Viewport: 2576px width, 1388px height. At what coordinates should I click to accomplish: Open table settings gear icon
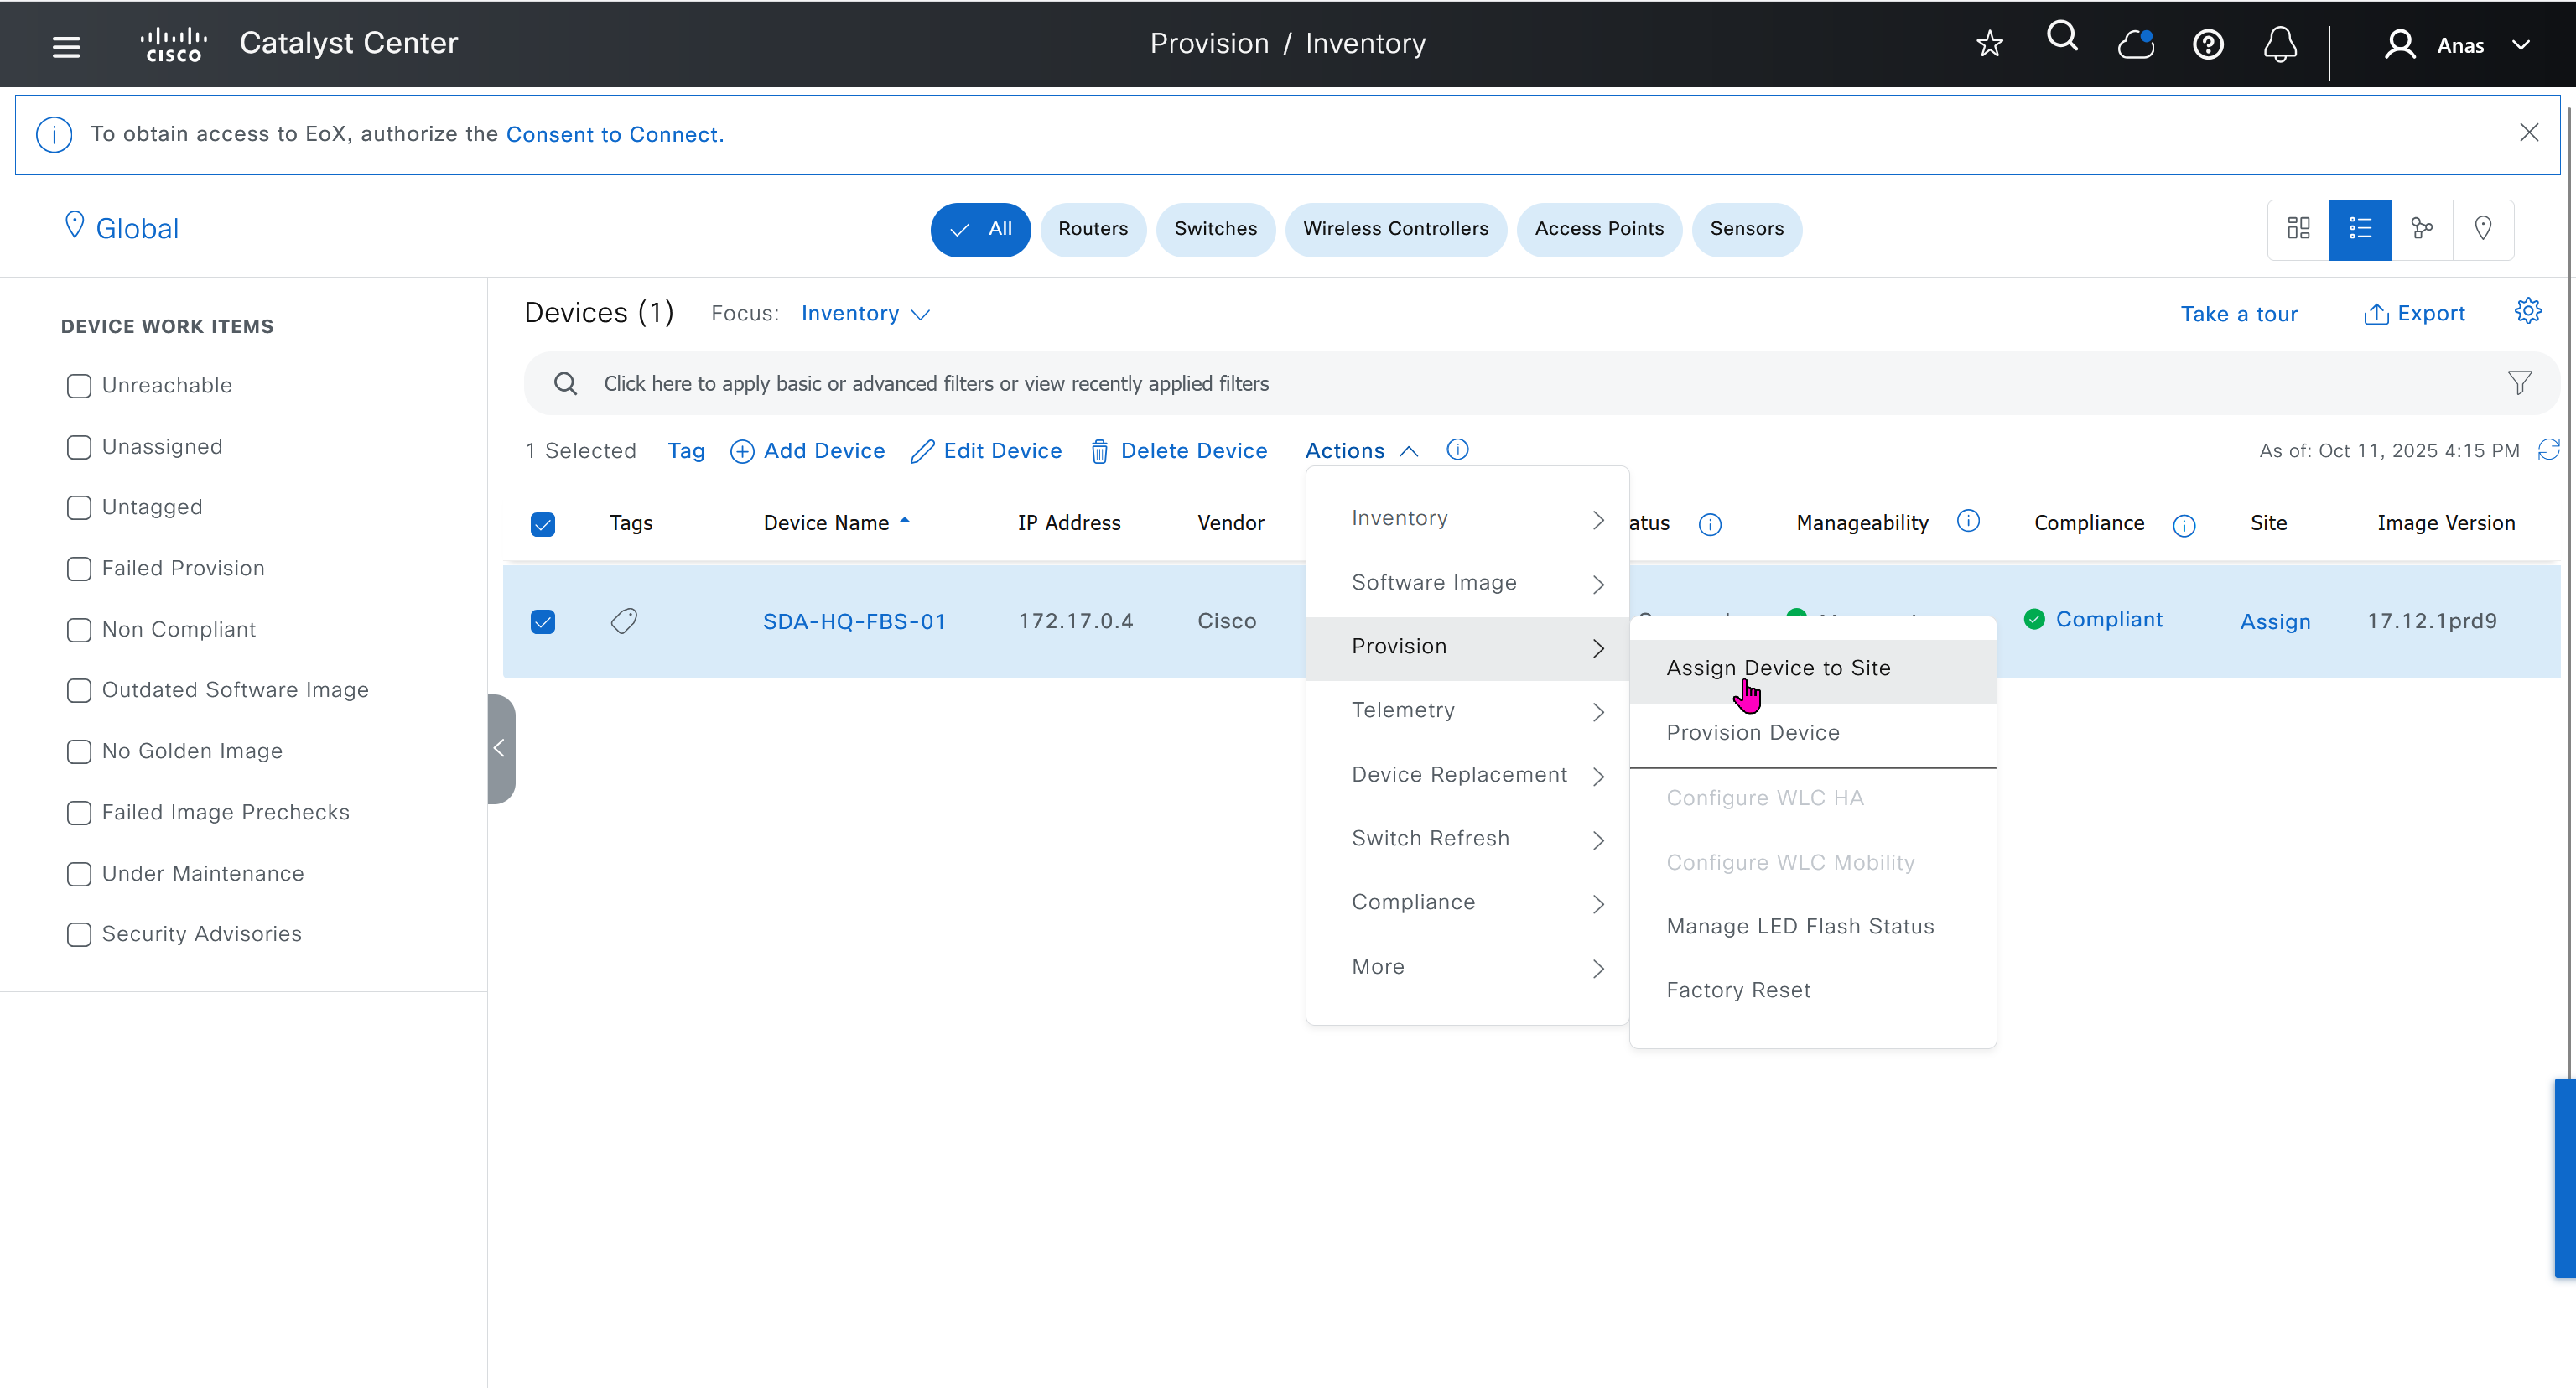[x=2528, y=311]
